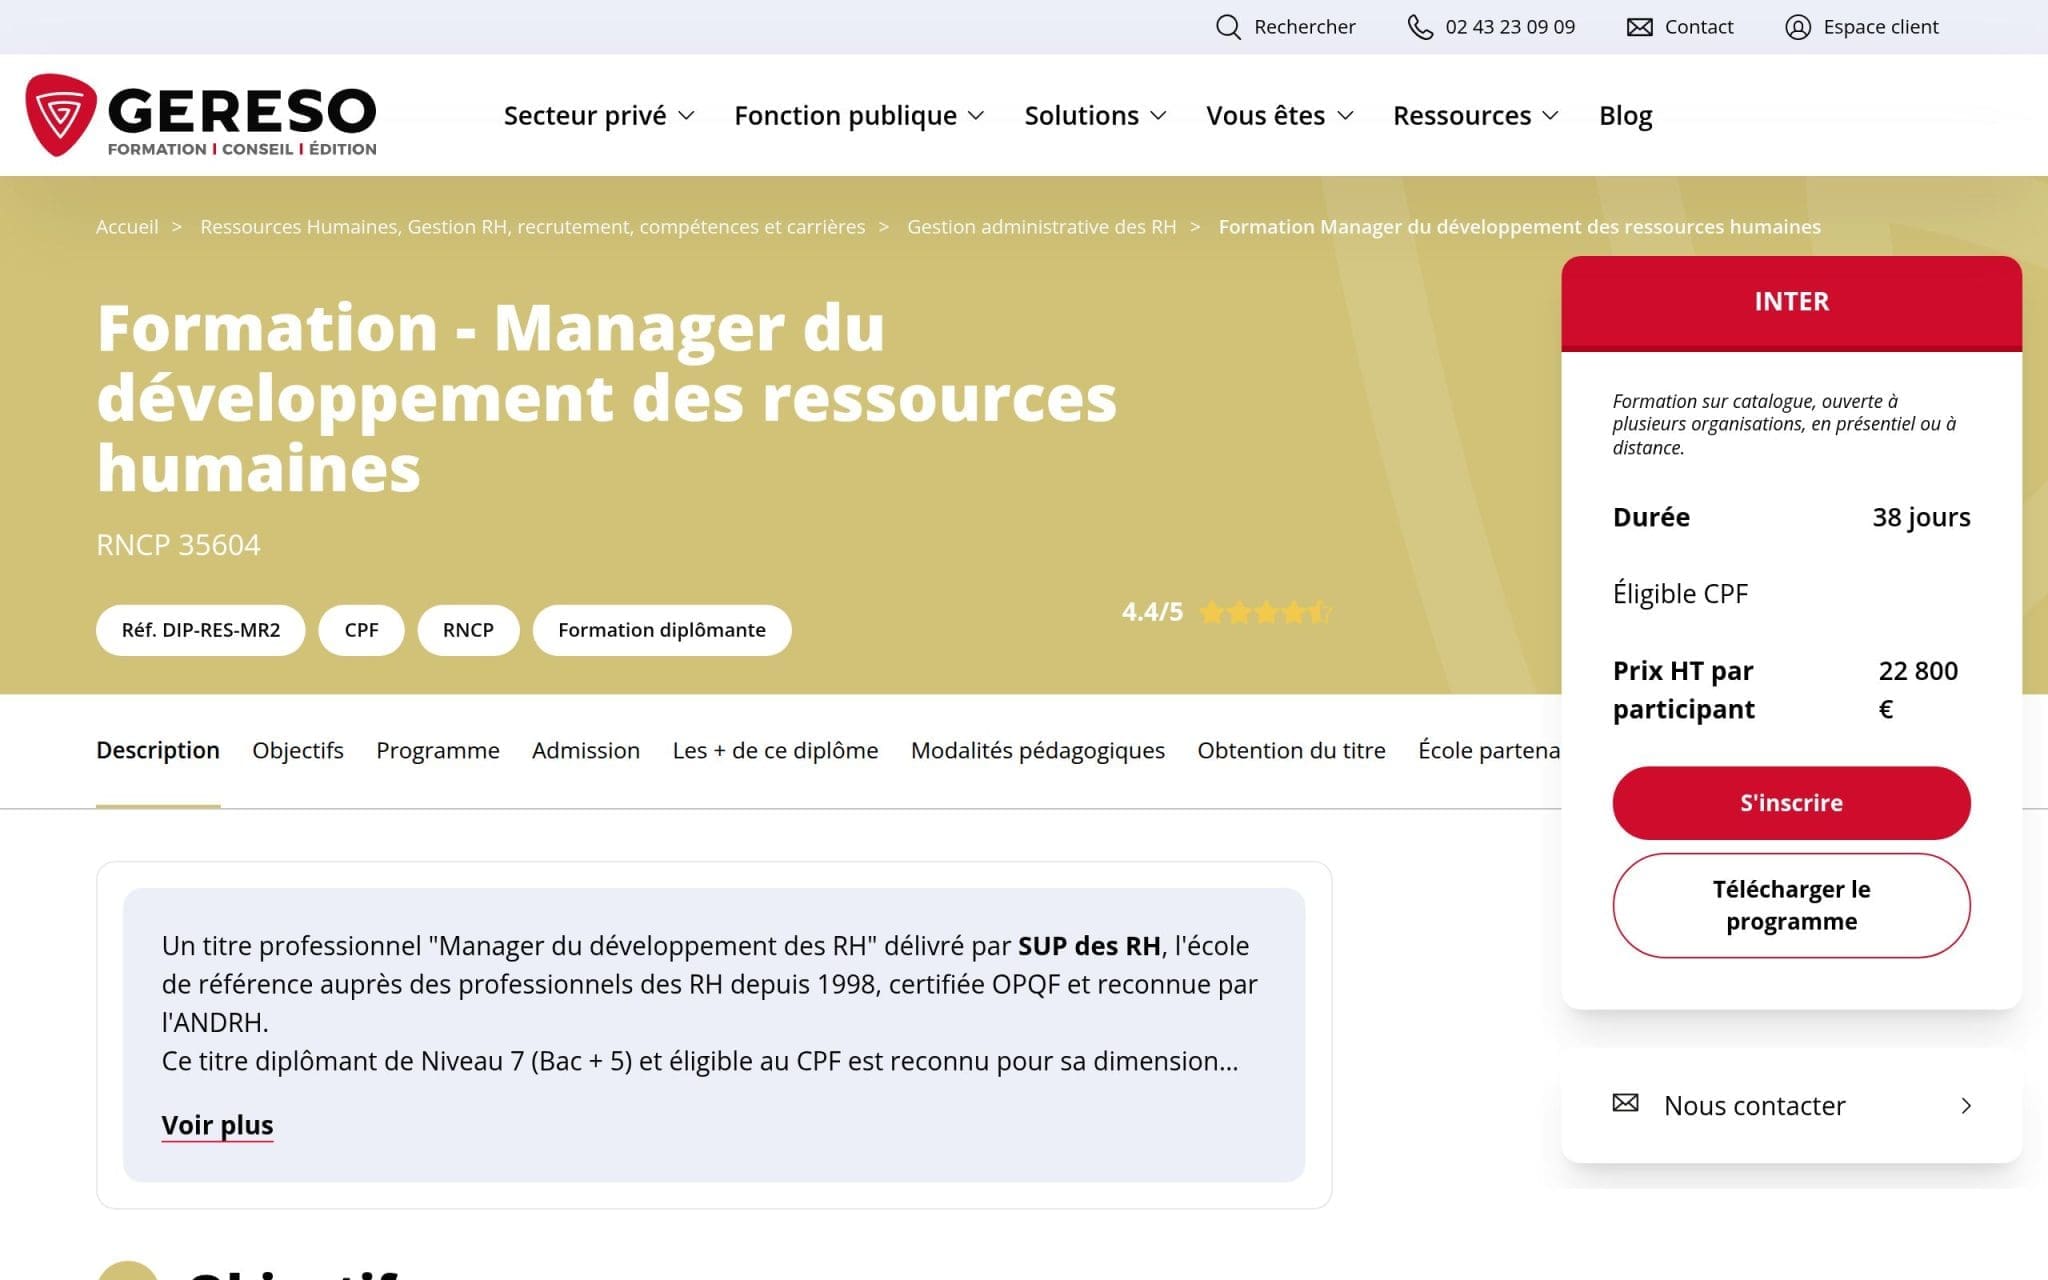Open Les + de ce diplôme tab
The height and width of the screenshot is (1280, 2048).
775,750
